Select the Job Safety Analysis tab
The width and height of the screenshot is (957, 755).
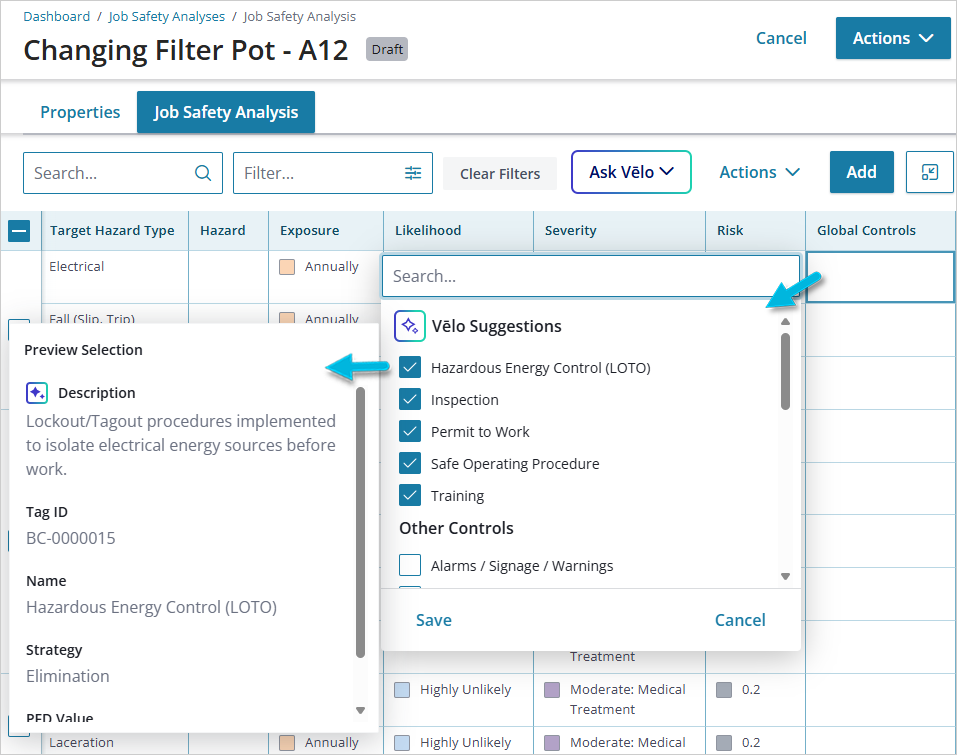226,112
